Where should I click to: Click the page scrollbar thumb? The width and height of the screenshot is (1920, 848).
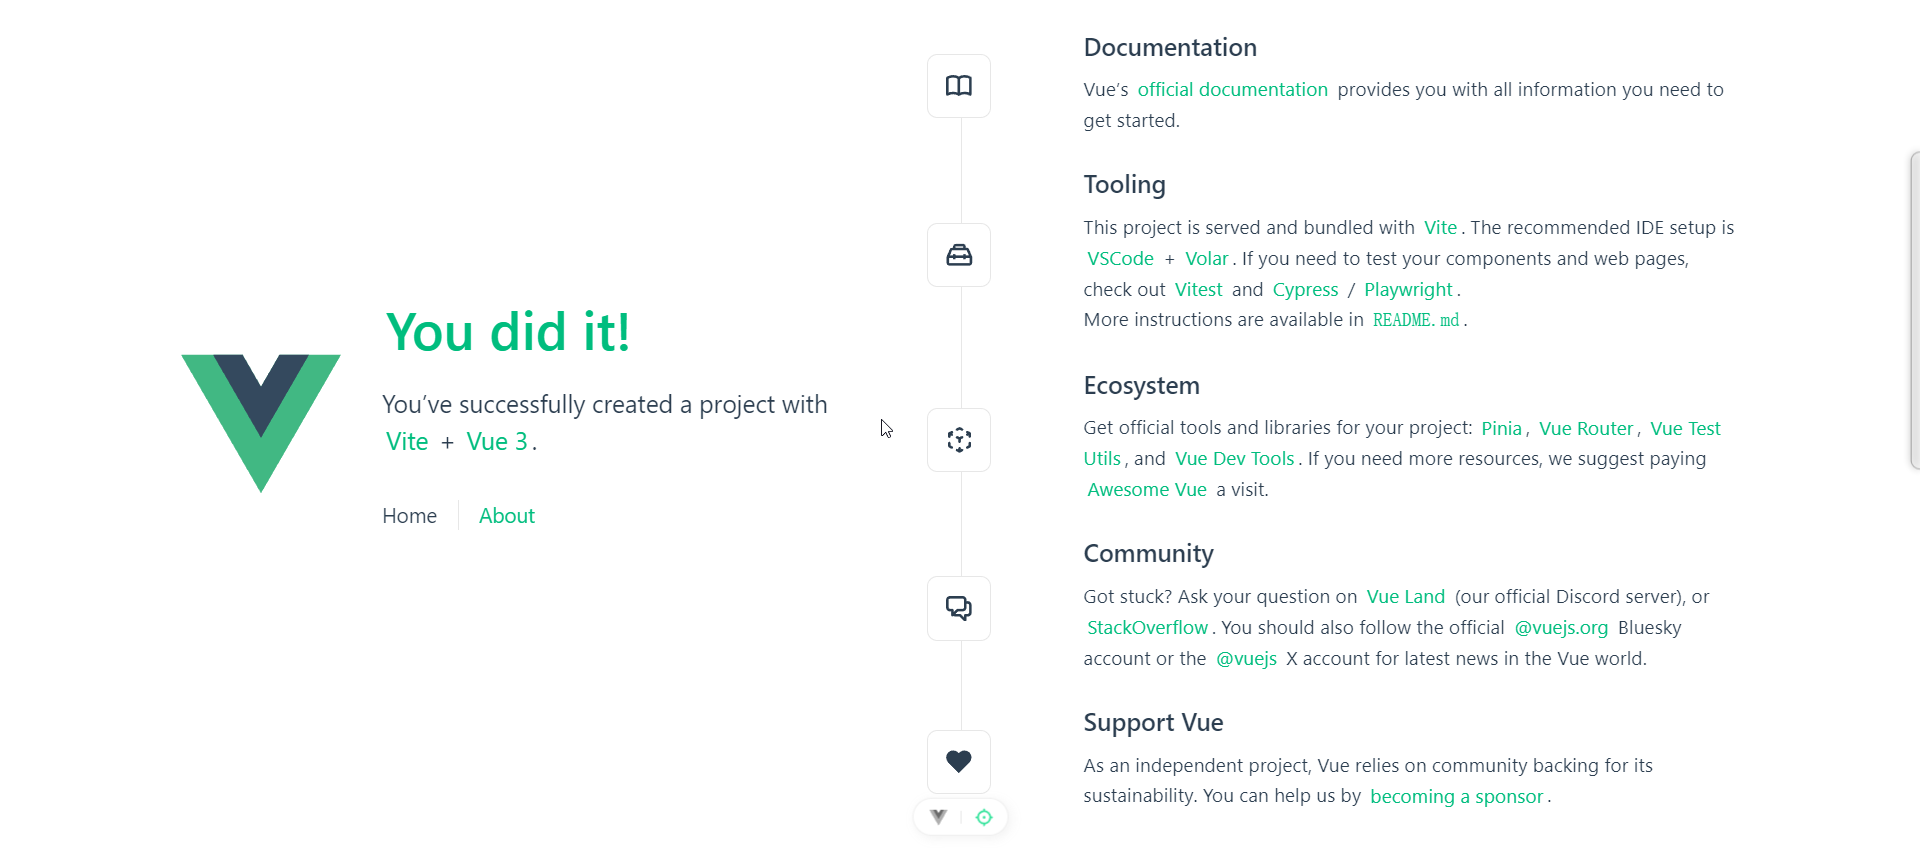coord(1914,310)
